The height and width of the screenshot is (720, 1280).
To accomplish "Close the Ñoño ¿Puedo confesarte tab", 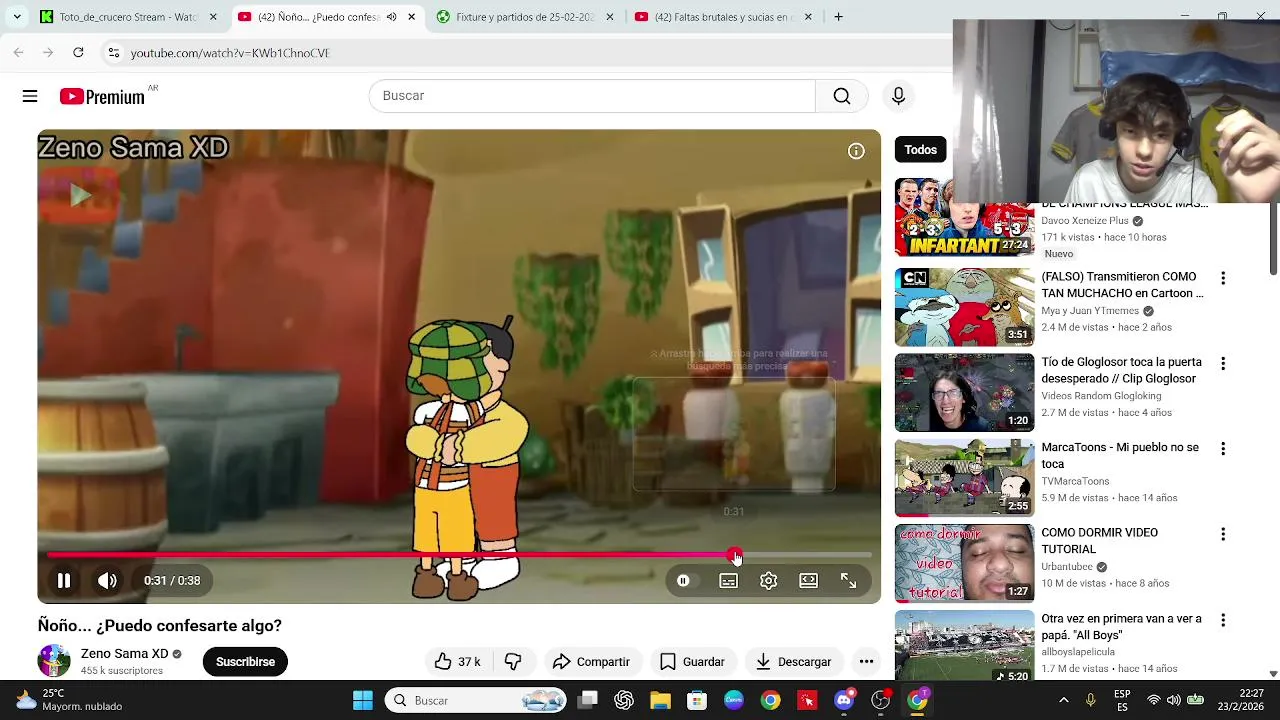I will (x=411, y=17).
